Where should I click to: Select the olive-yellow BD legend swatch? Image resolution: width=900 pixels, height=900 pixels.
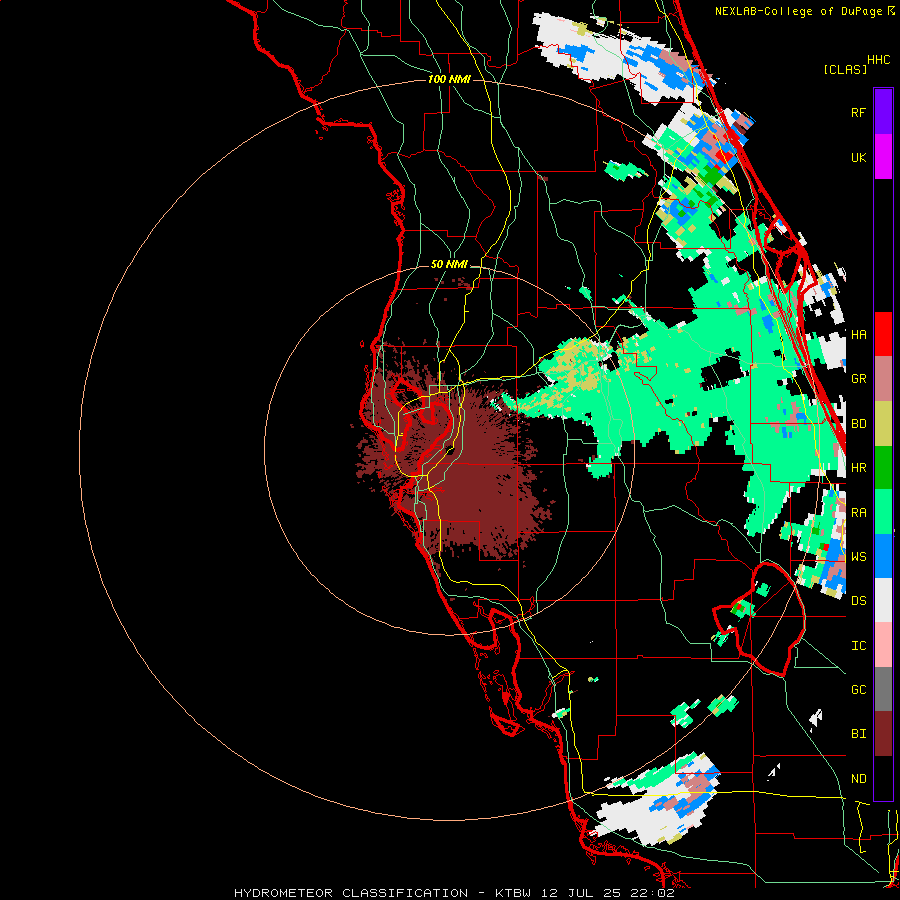[883, 424]
